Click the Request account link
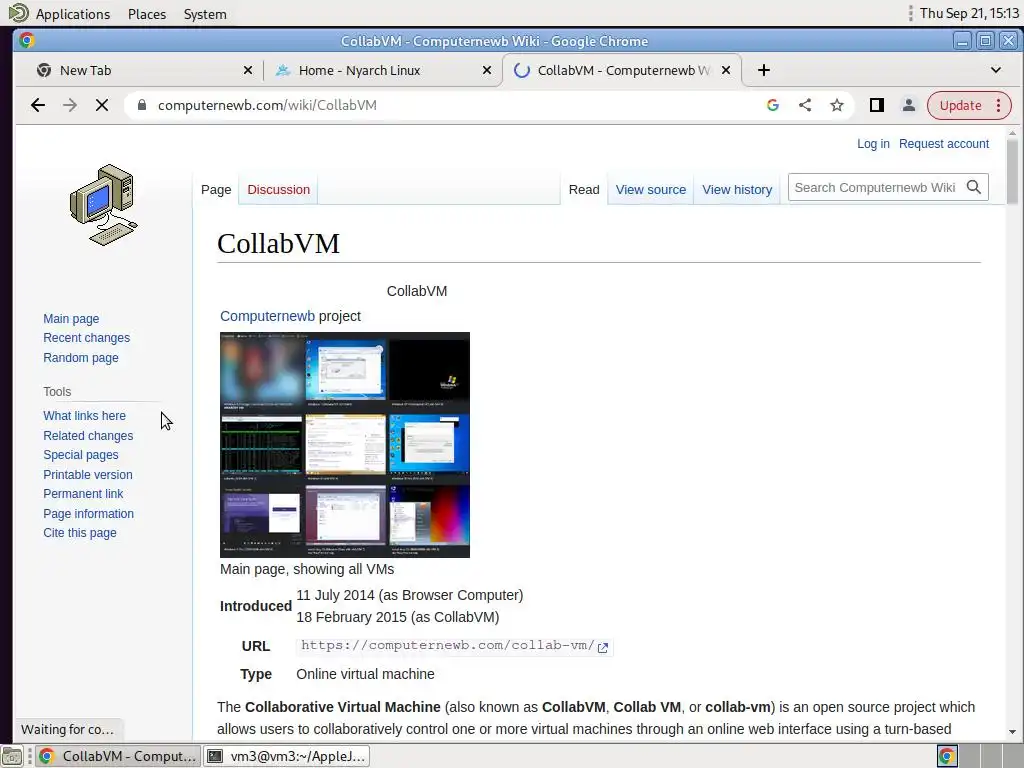 [944, 144]
